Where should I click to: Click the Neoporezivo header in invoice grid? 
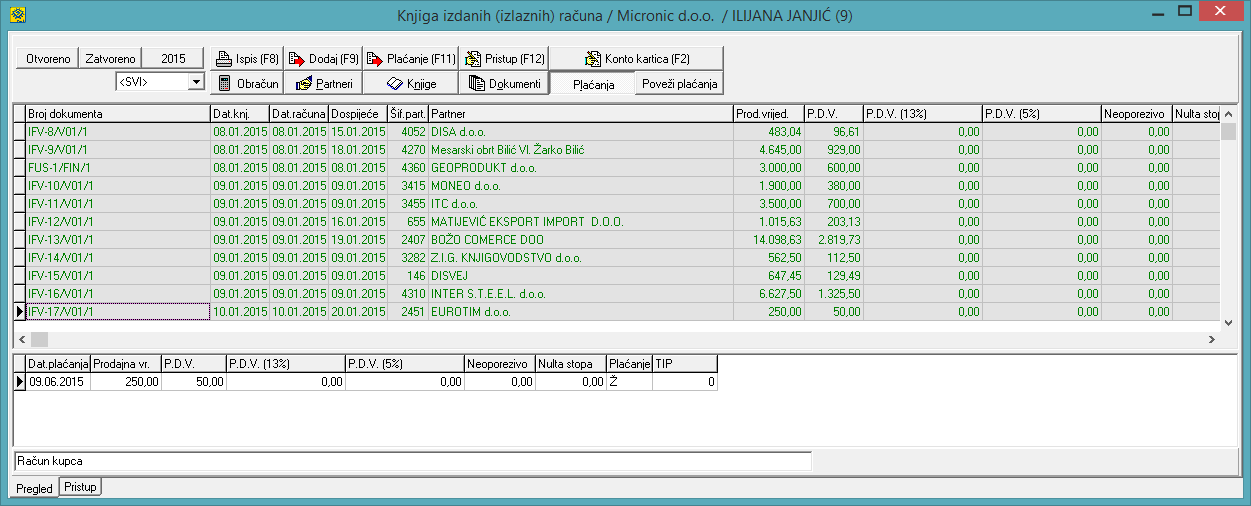click(x=1136, y=114)
